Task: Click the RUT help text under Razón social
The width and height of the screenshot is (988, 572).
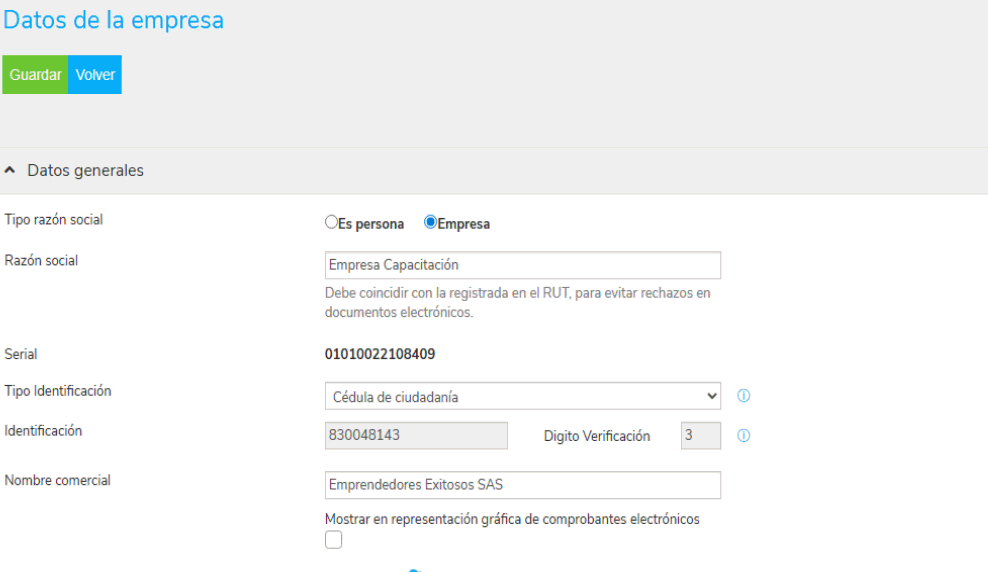Action: pos(518,302)
